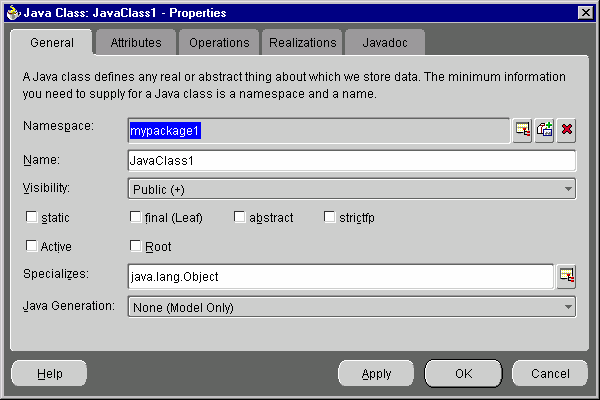
Task: Click into the Name text field
Action: (x=352, y=160)
